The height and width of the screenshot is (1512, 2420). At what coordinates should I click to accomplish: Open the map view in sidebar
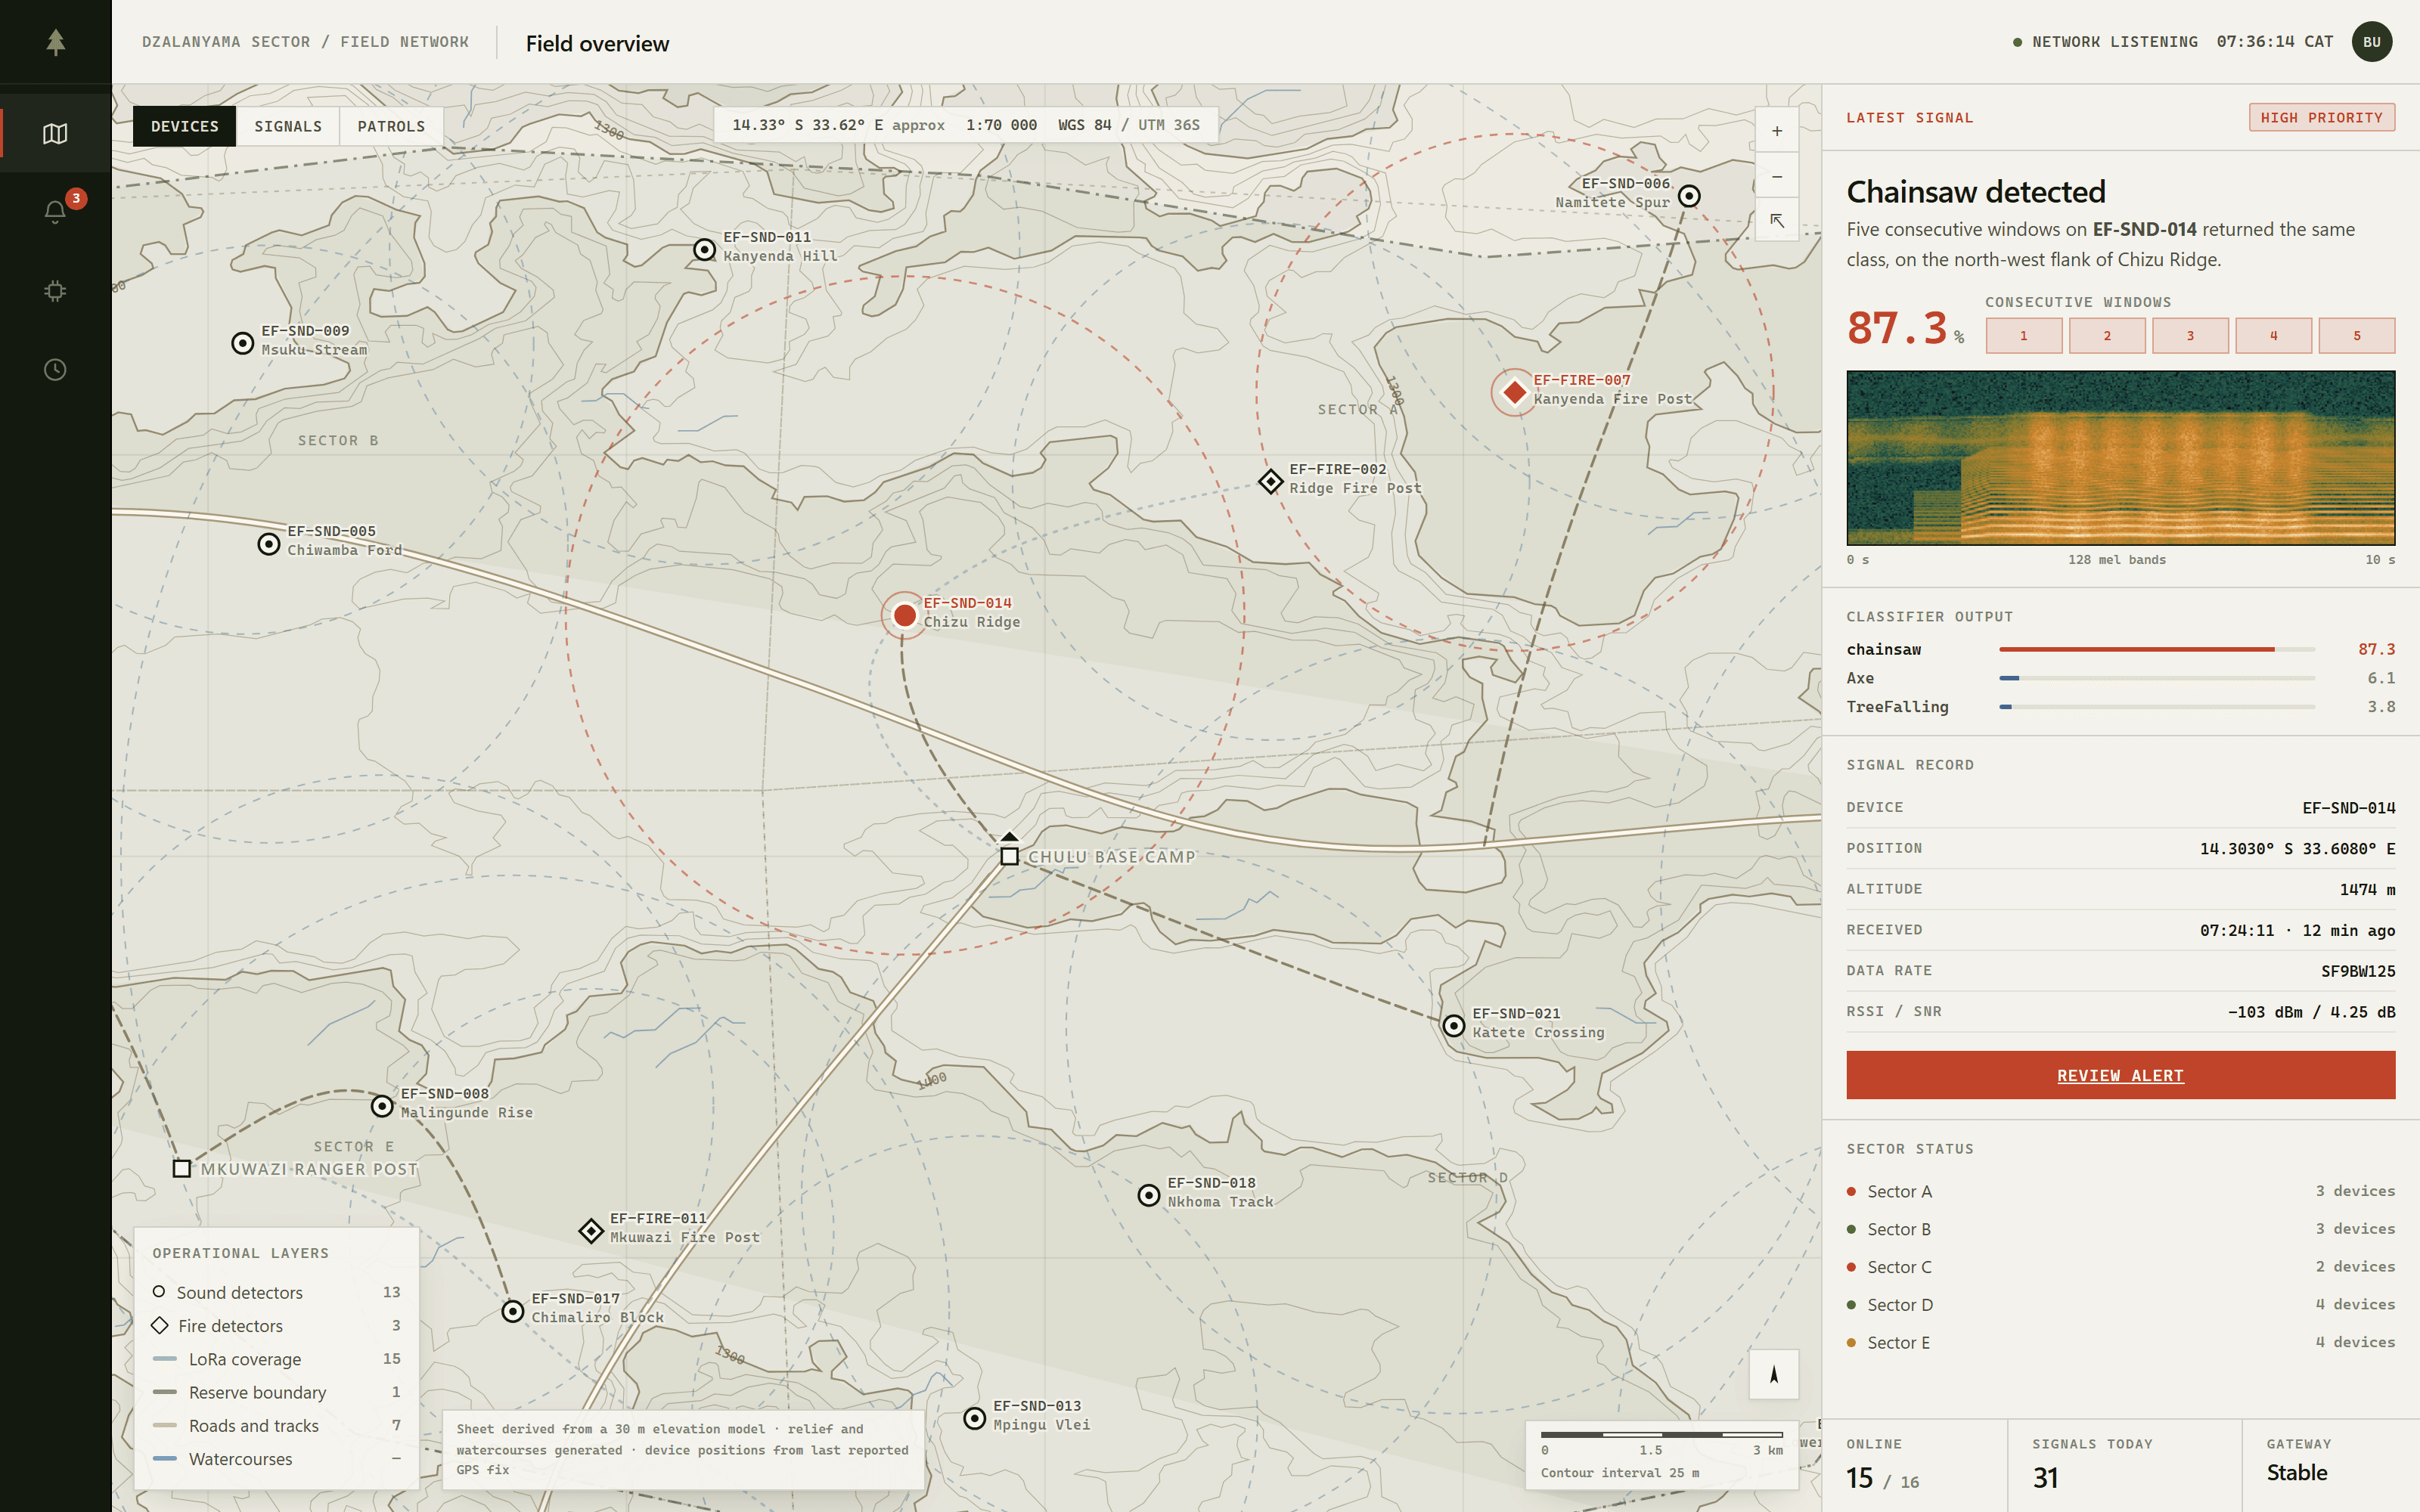coord(55,133)
